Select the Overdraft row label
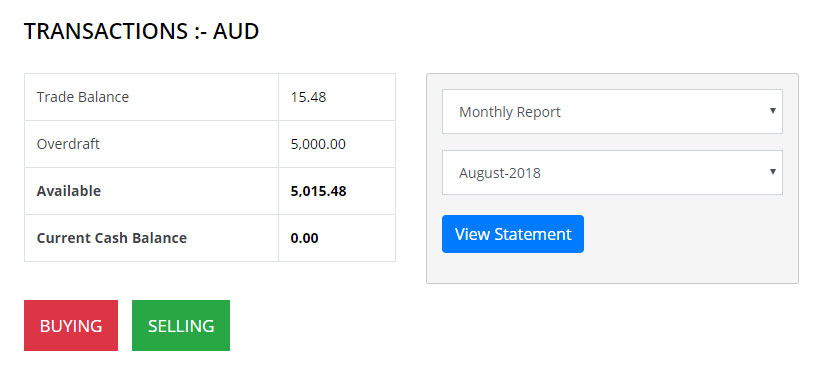This screenshot has height=386, width=822. 68,144
